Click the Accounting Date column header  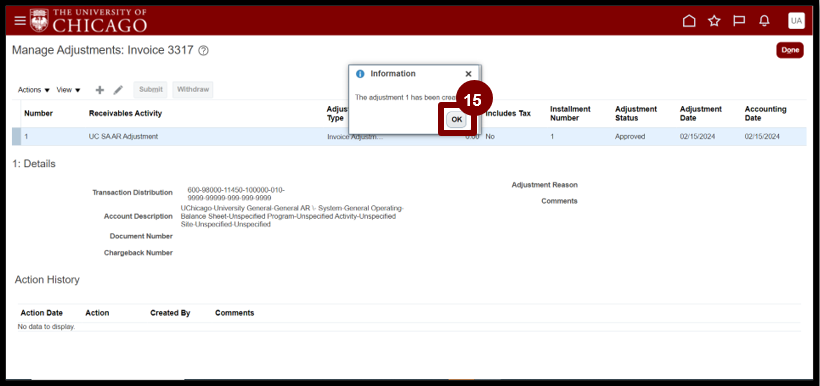[x=766, y=113]
